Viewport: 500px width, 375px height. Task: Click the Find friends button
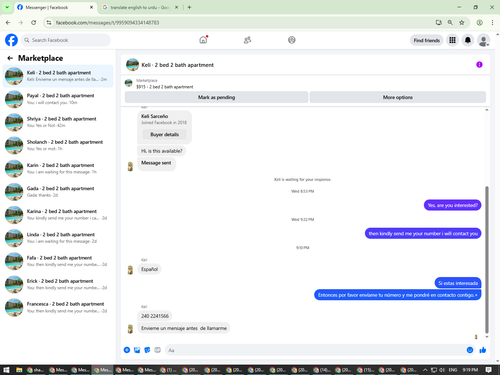(x=427, y=40)
